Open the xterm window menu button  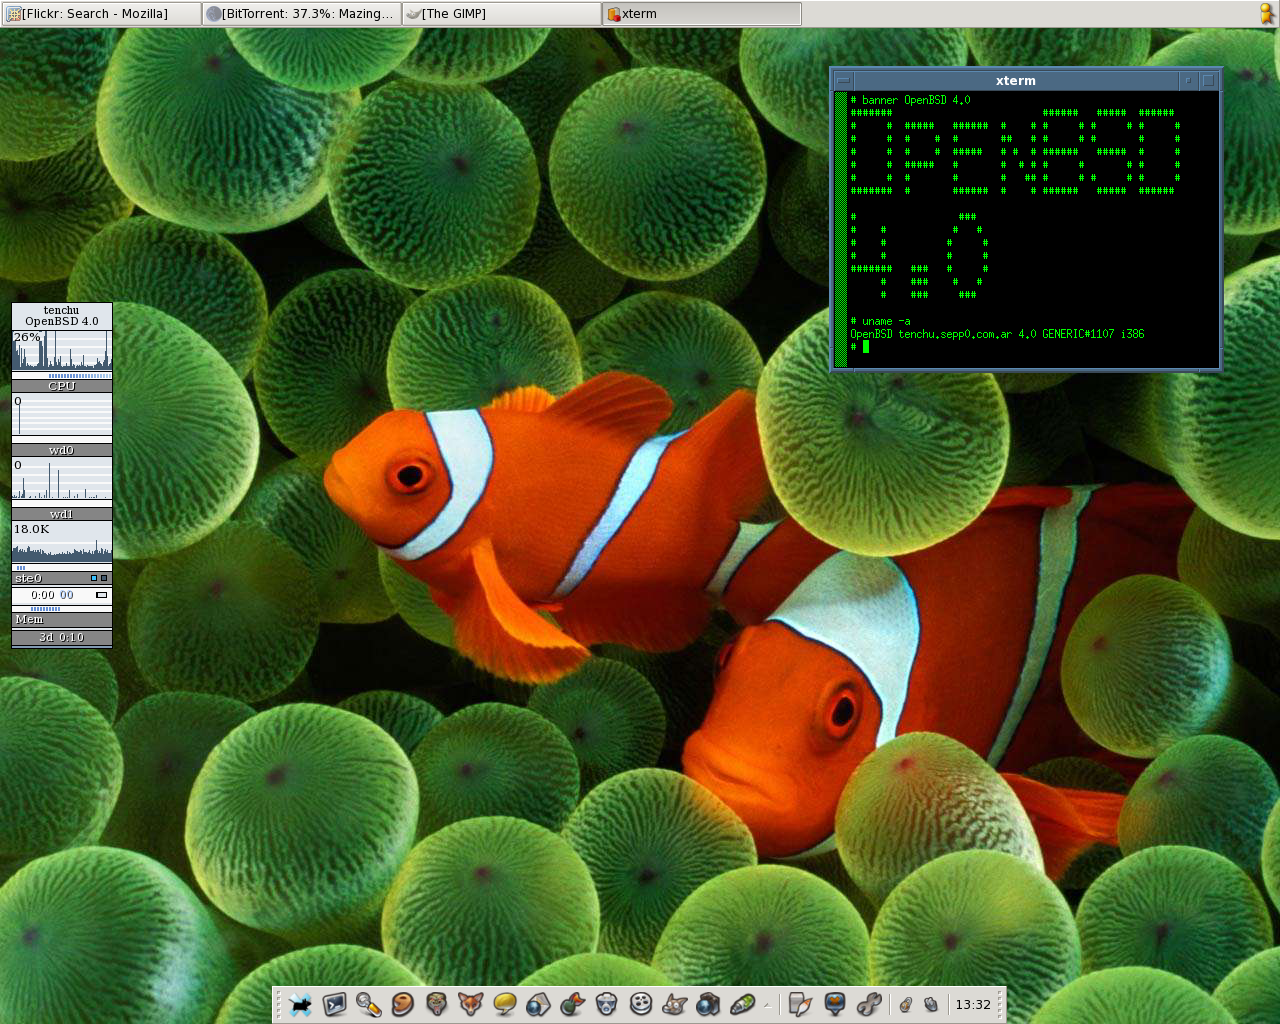point(843,80)
